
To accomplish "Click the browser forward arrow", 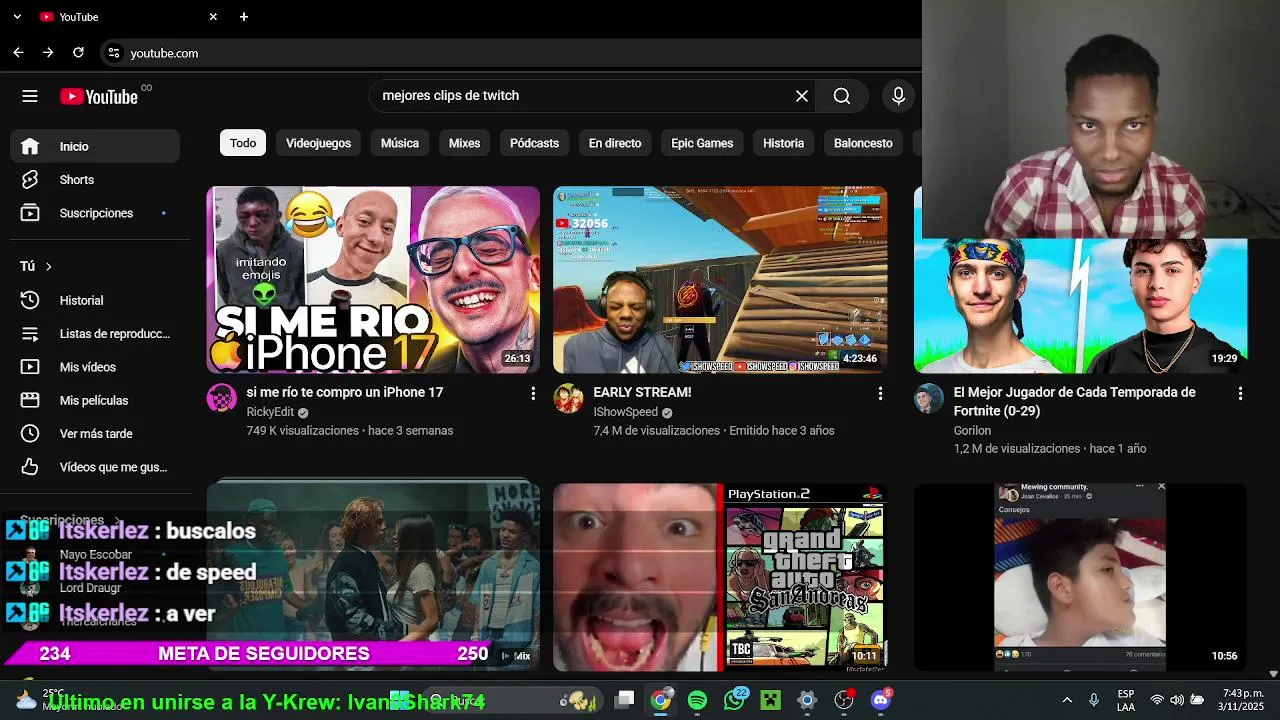I will pos(48,53).
